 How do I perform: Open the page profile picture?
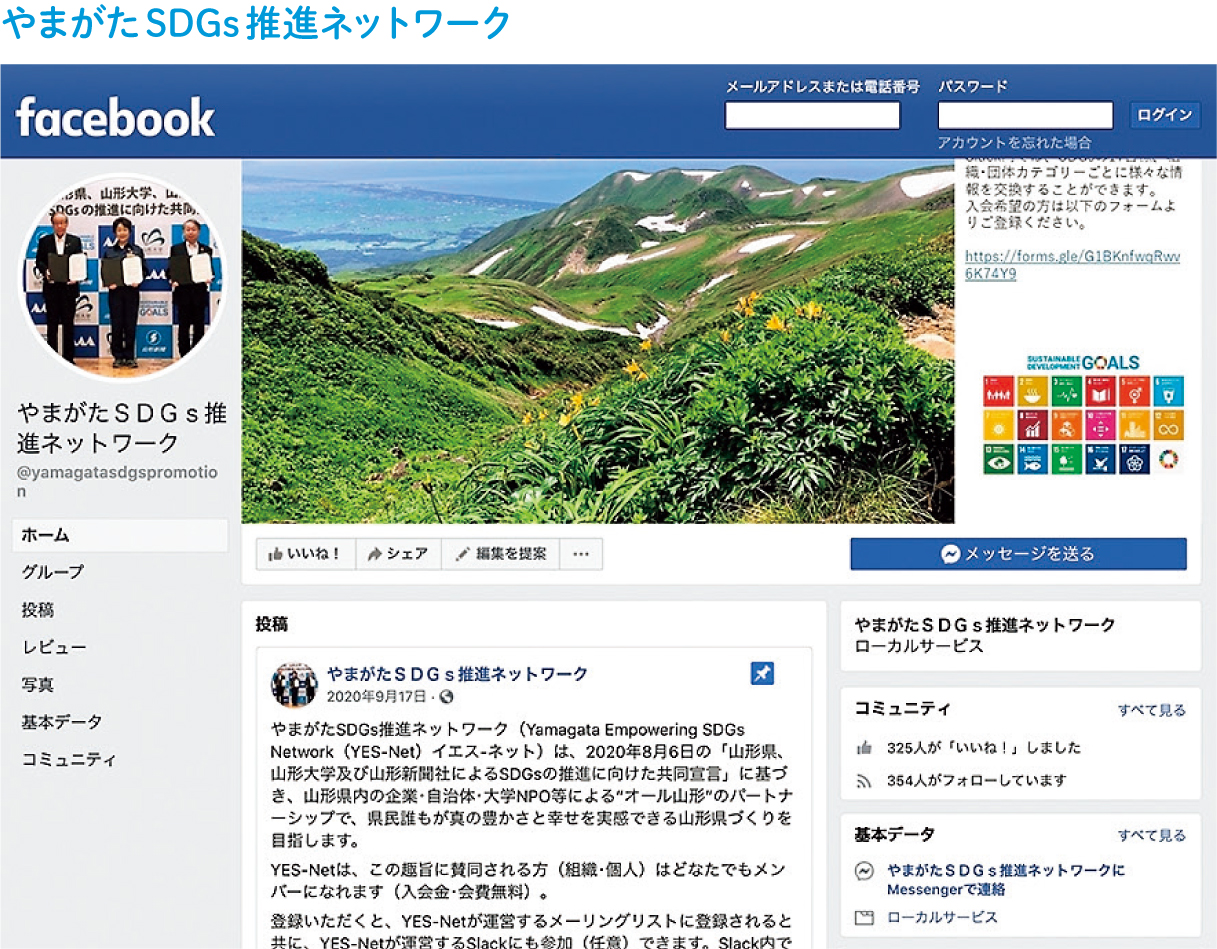122,278
